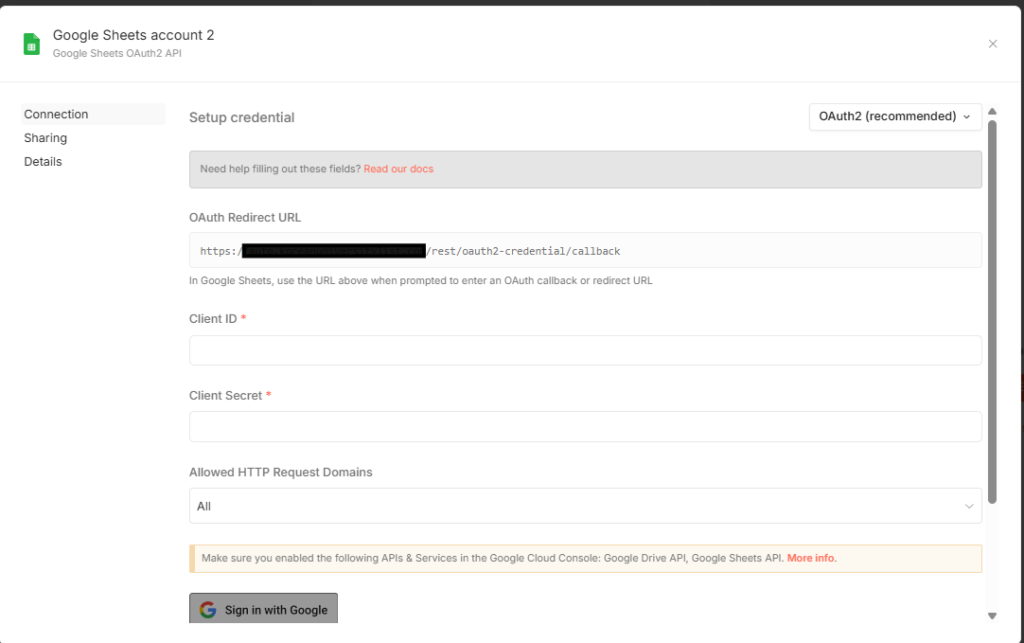
Task: Click the scrollbar down arrow
Action: 992,615
